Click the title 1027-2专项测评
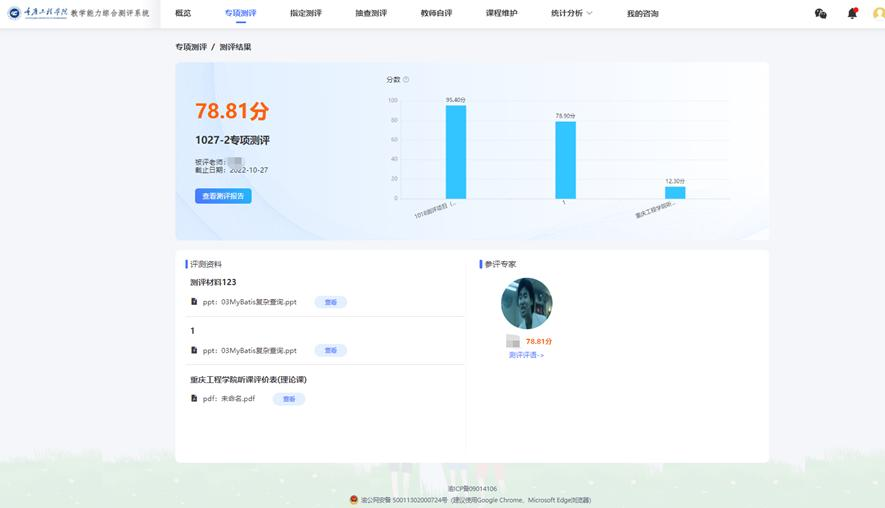Image resolution: width=885 pixels, height=508 pixels. pyautogui.click(x=233, y=140)
